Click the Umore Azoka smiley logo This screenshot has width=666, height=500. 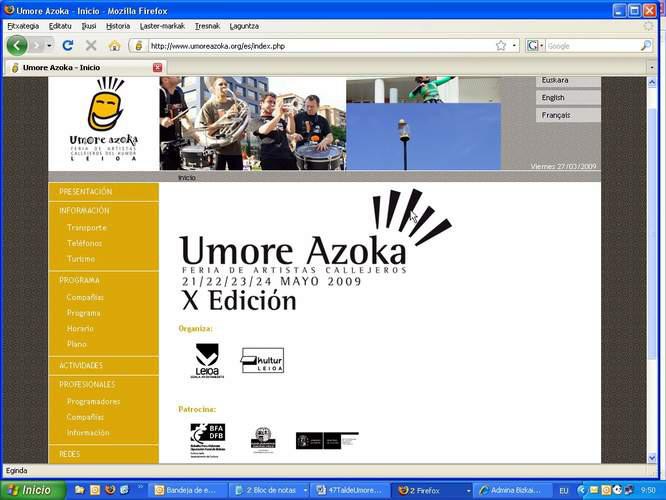coord(104,119)
